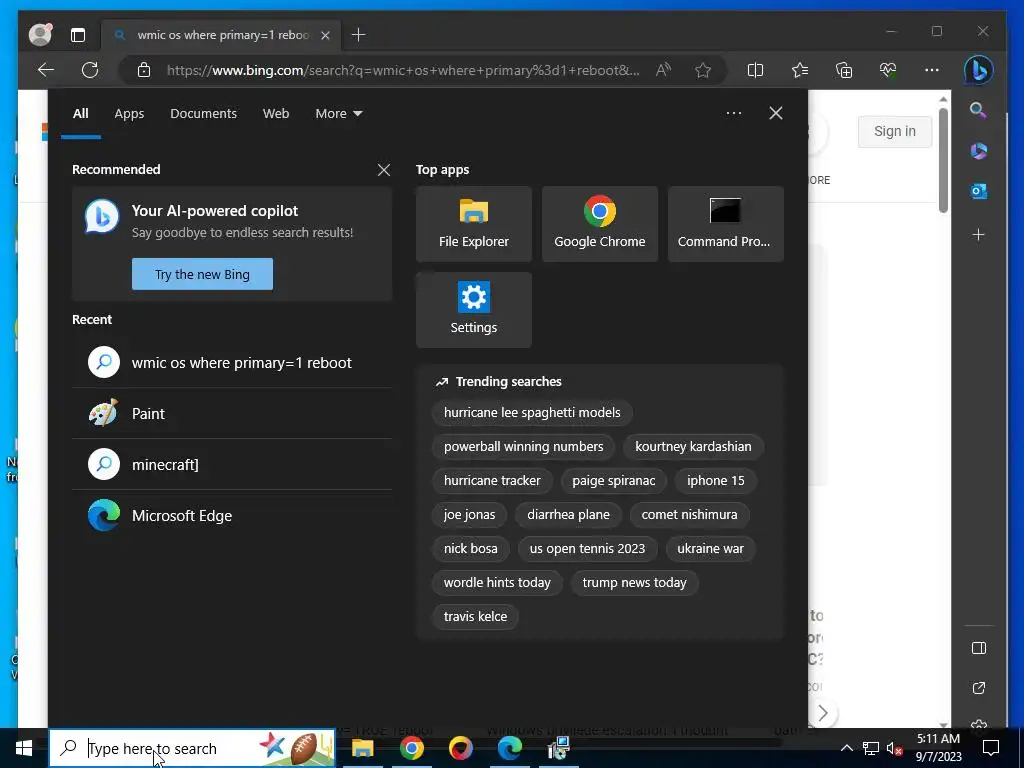1024x768 pixels.
Task: Open Bing Chat sidebar button
Action: 978,70
